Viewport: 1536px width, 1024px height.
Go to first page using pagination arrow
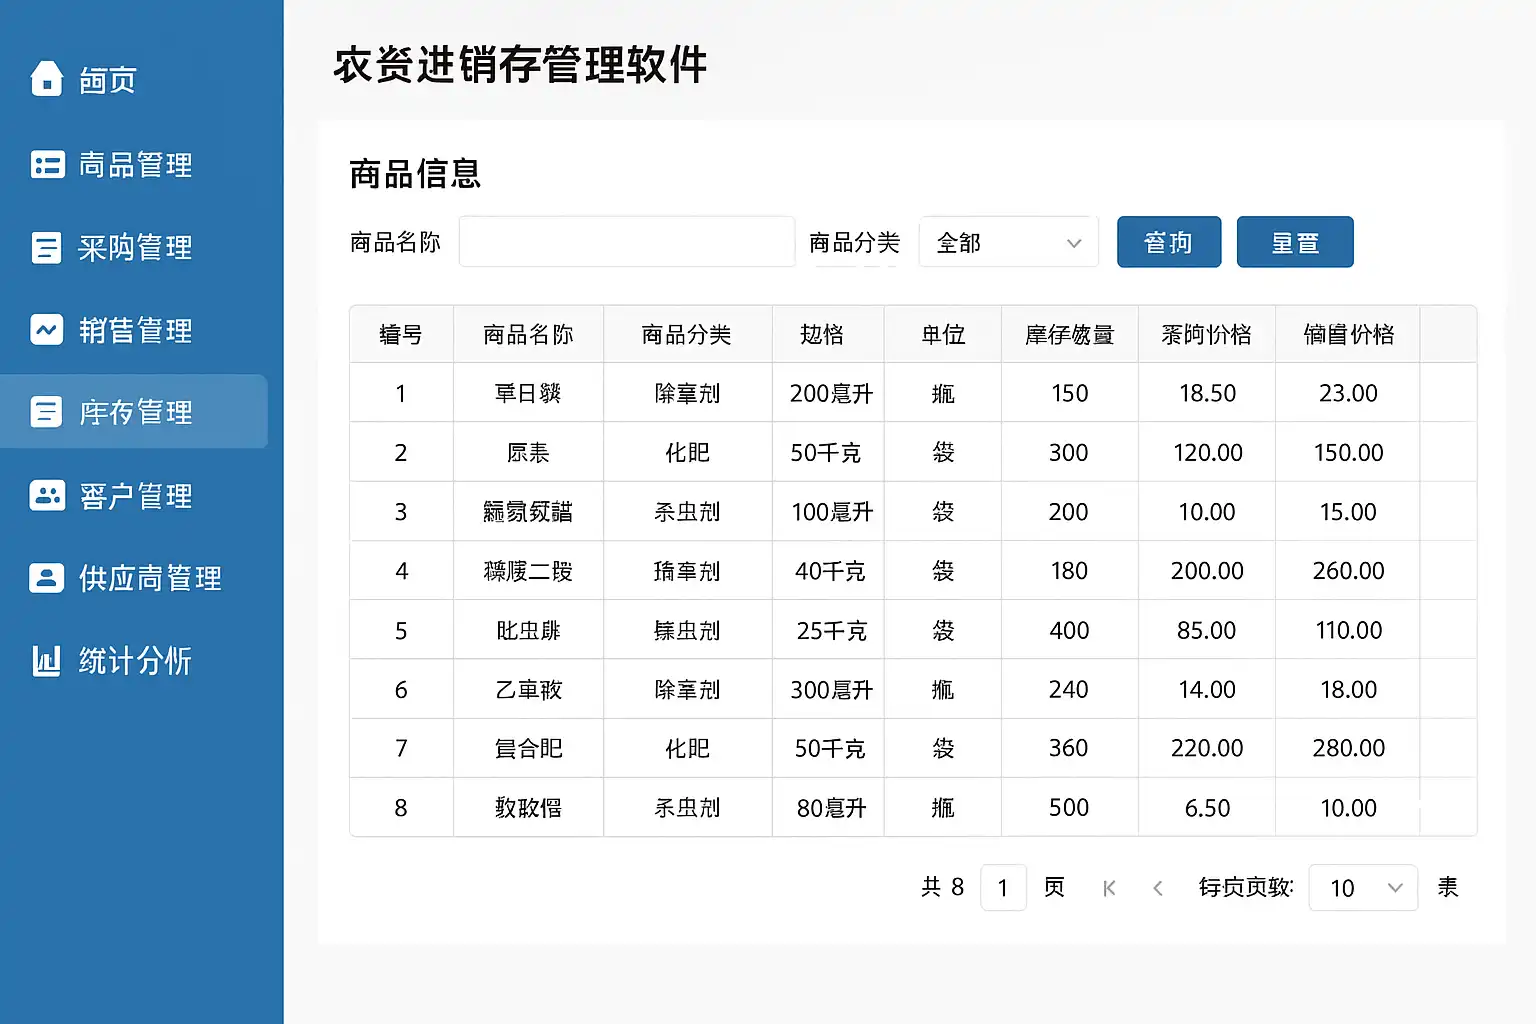click(1109, 888)
